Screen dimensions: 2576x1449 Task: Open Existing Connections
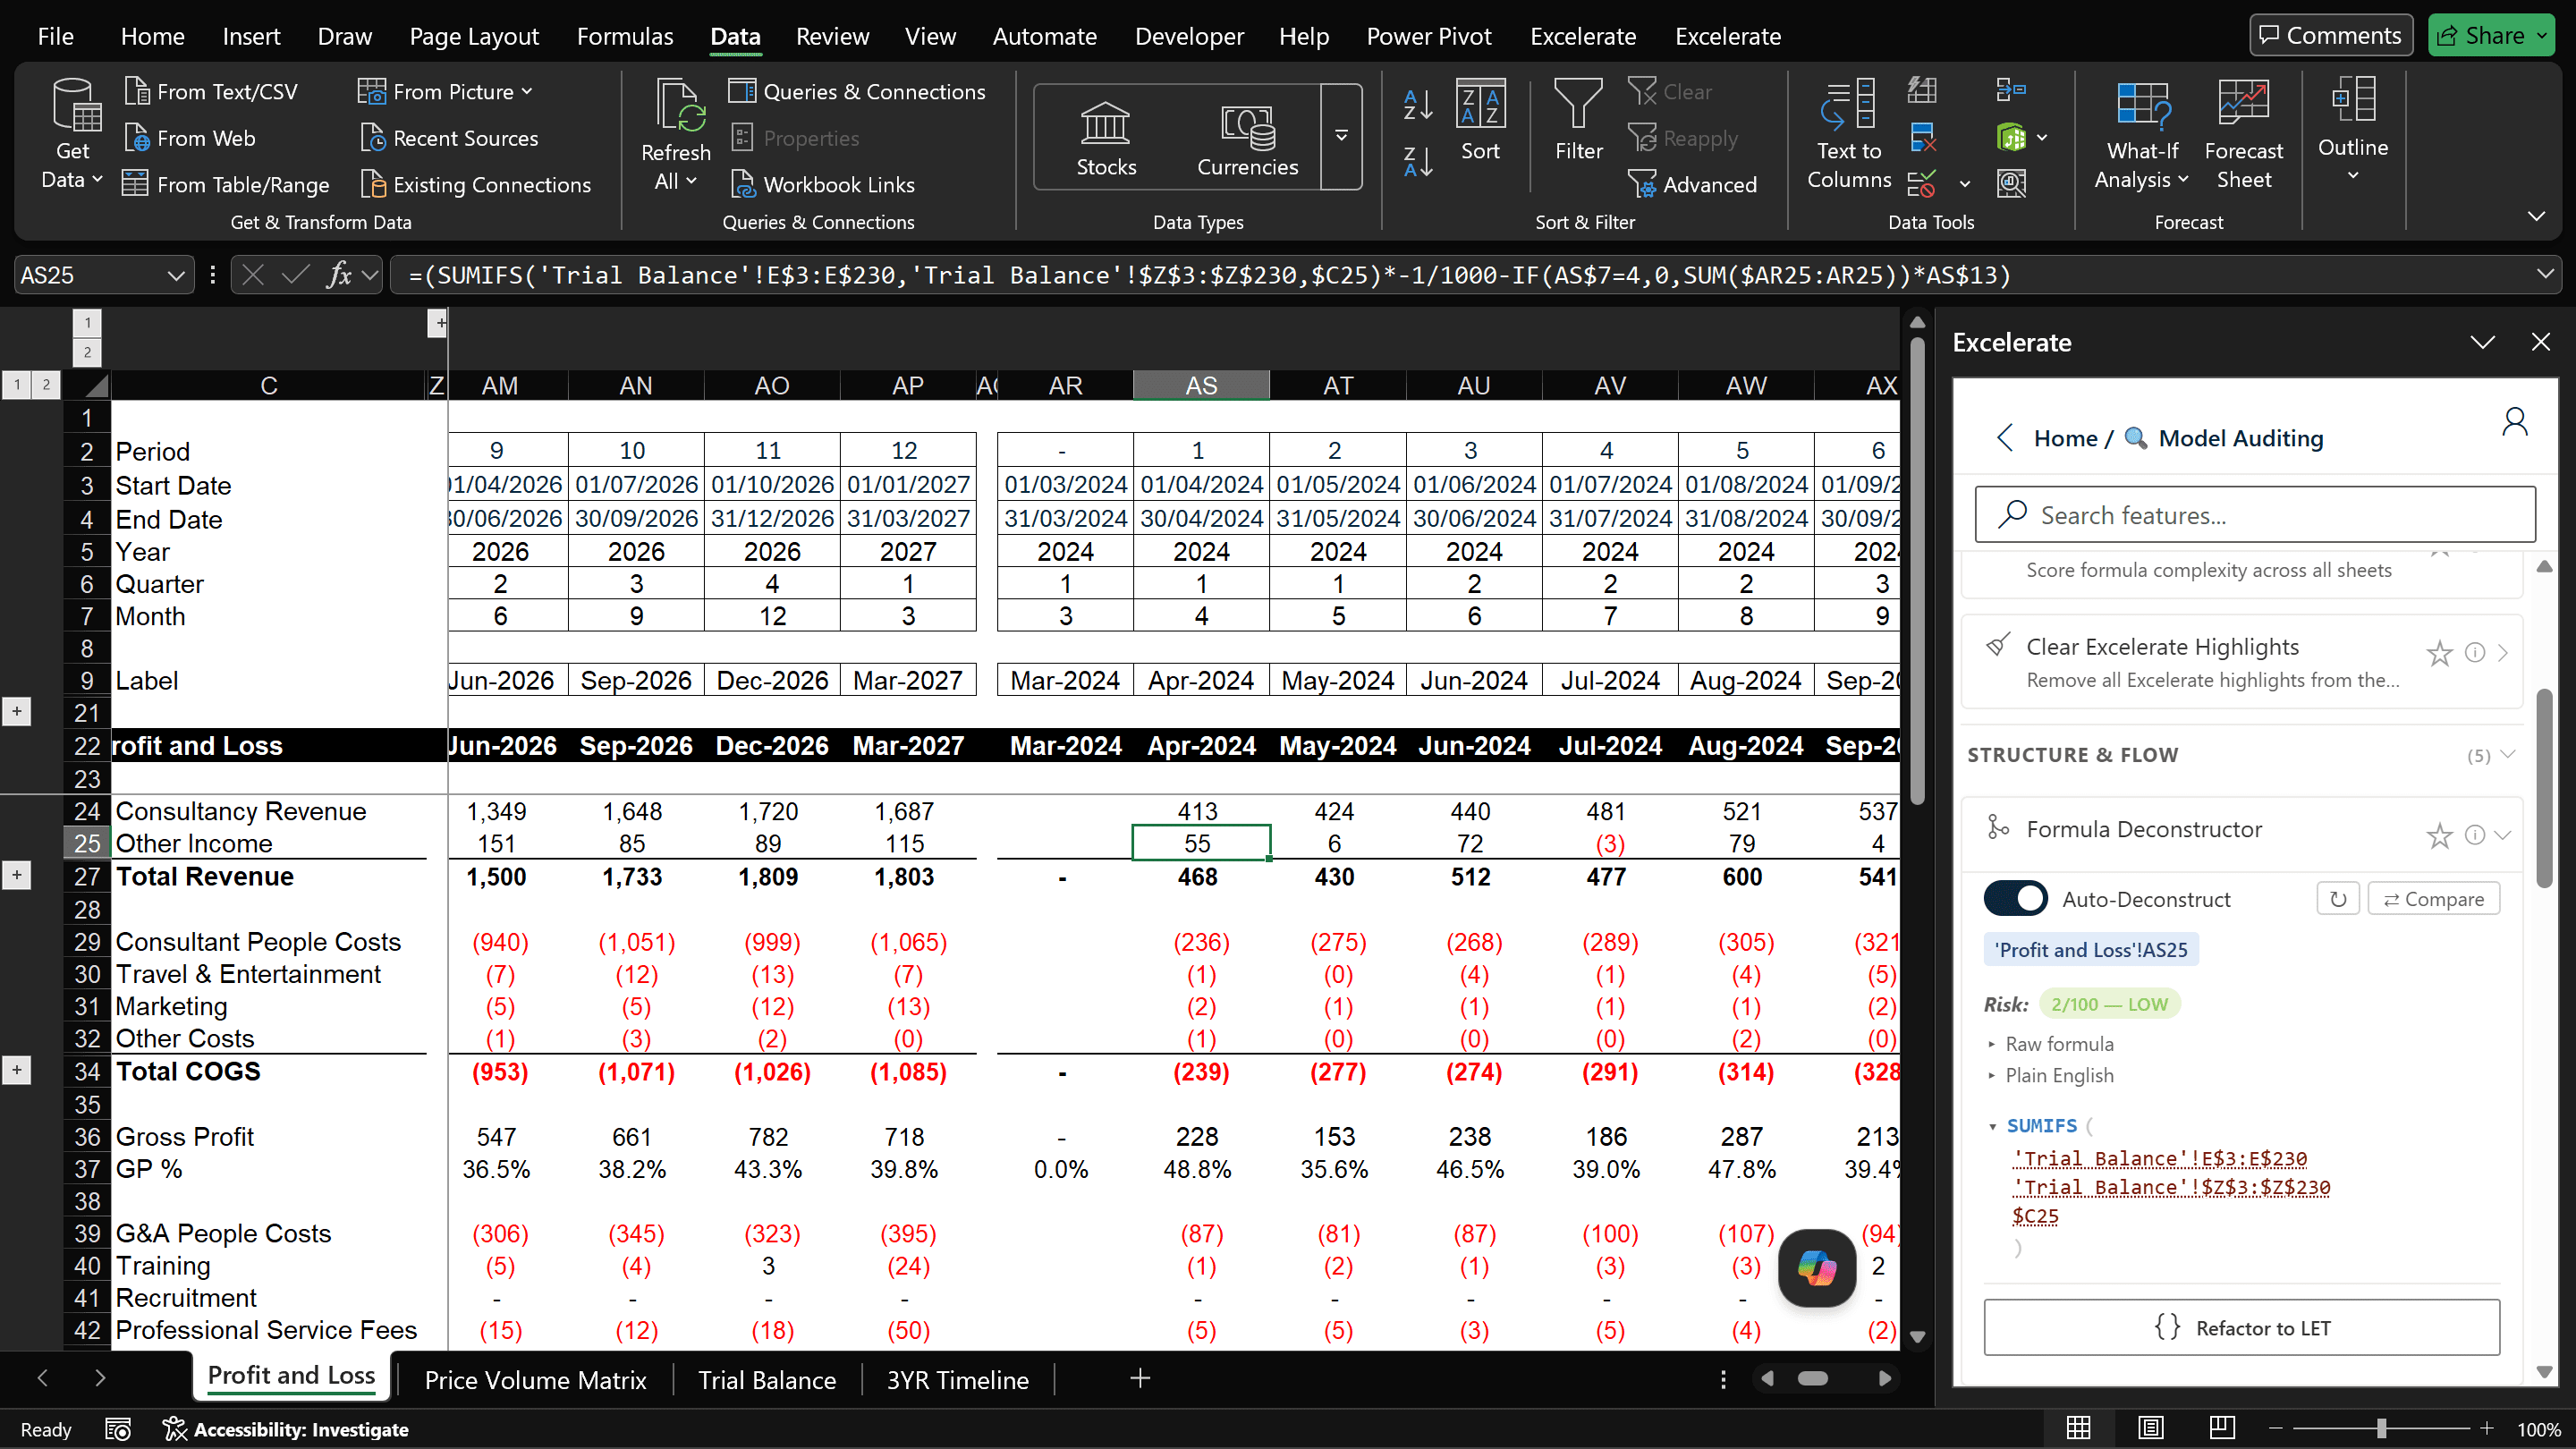[x=475, y=185]
